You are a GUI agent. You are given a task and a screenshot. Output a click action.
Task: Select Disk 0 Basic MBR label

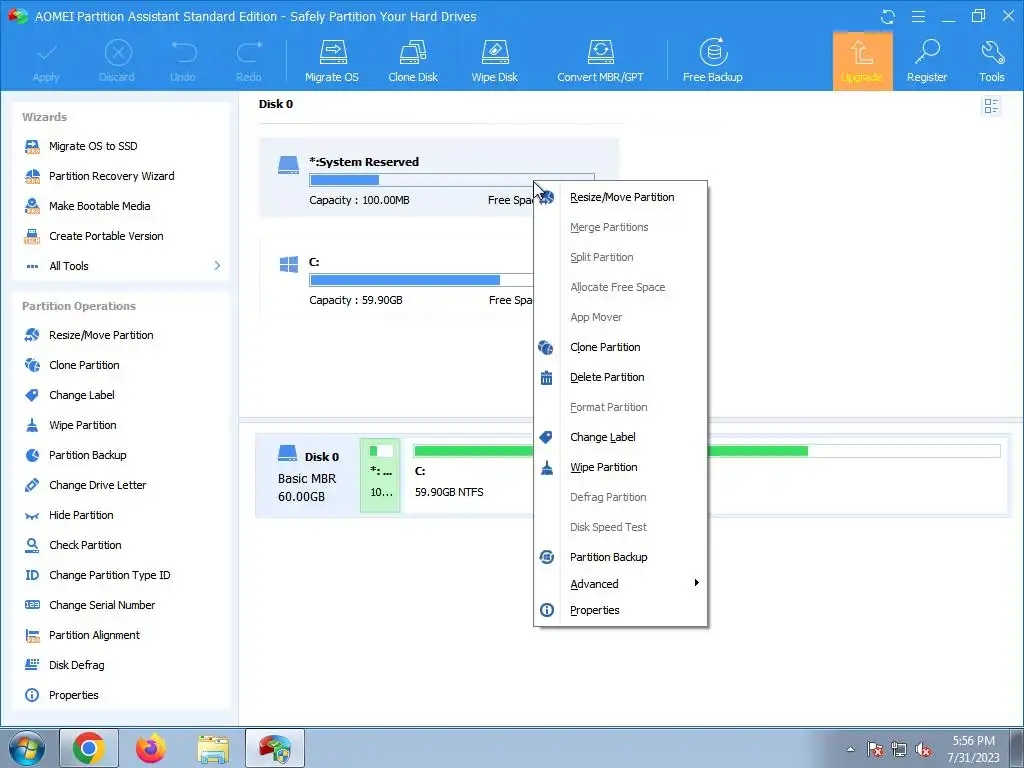point(308,475)
